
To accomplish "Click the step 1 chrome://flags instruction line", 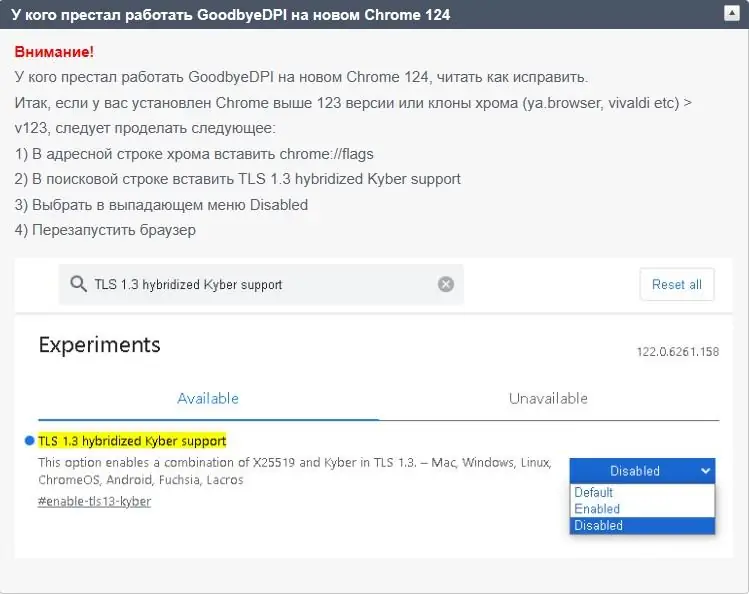I will [194, 154].
